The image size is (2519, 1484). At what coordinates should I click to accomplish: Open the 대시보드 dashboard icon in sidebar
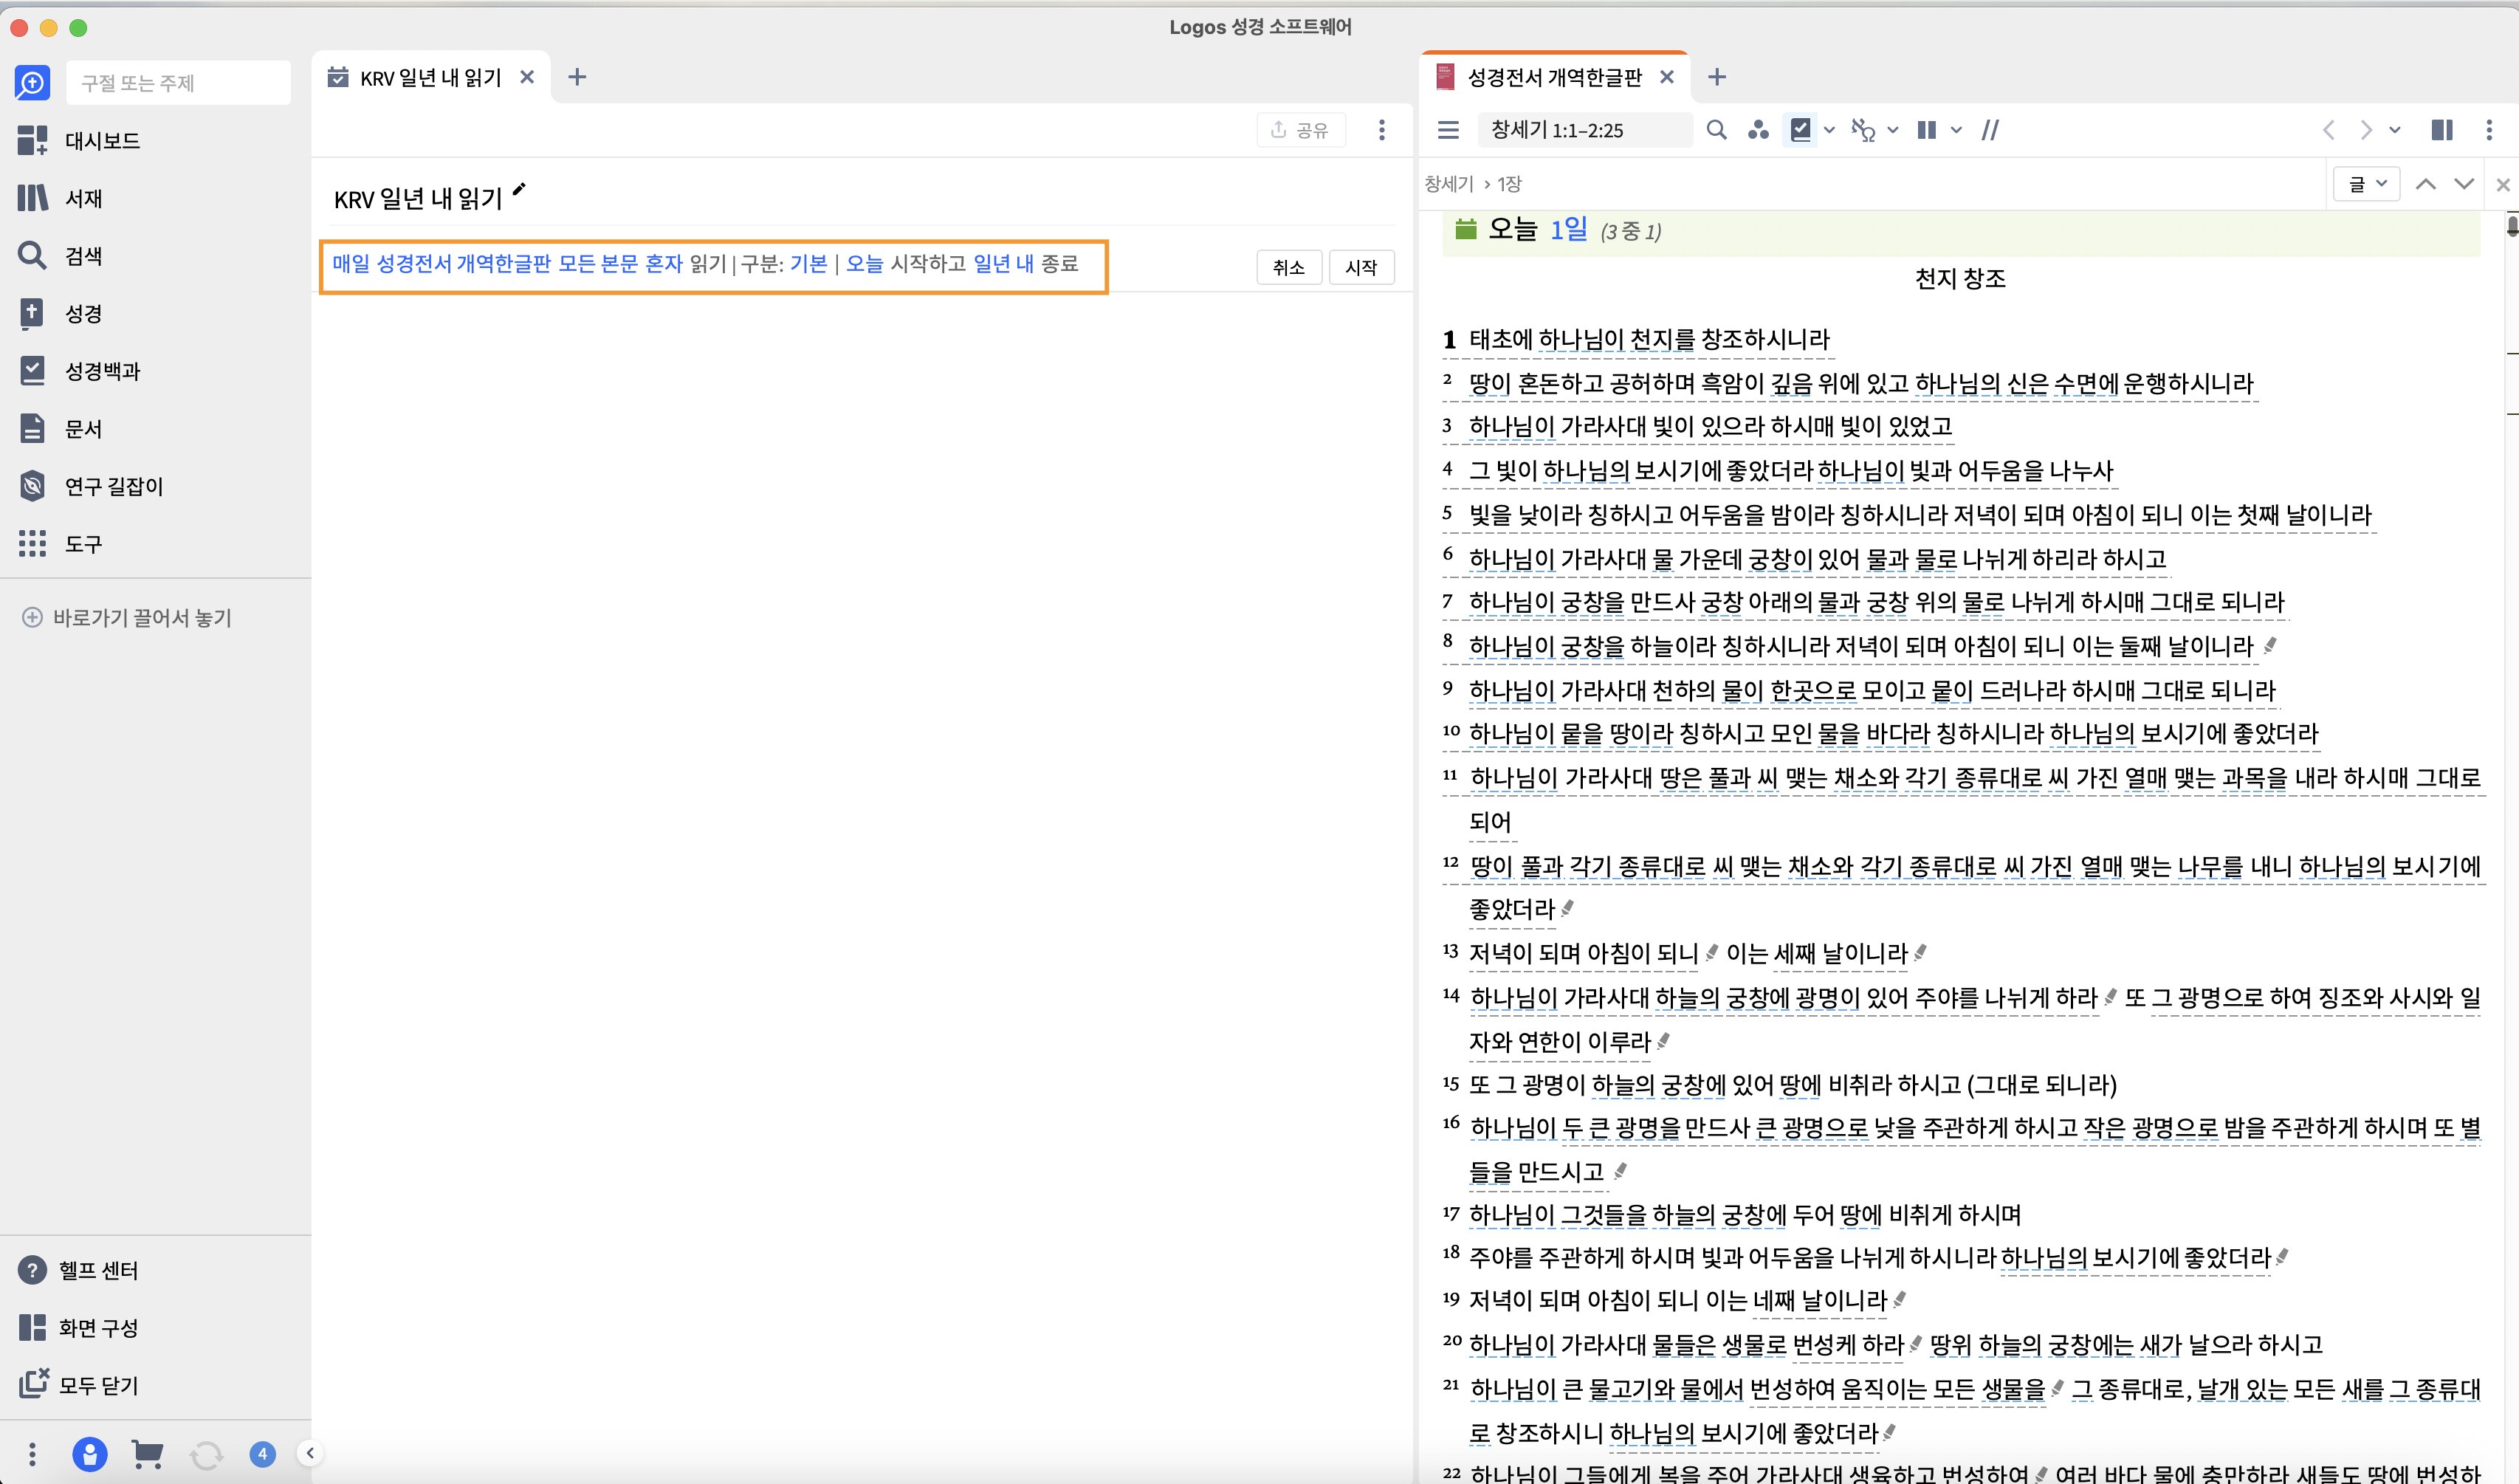[x=32, y=141]
